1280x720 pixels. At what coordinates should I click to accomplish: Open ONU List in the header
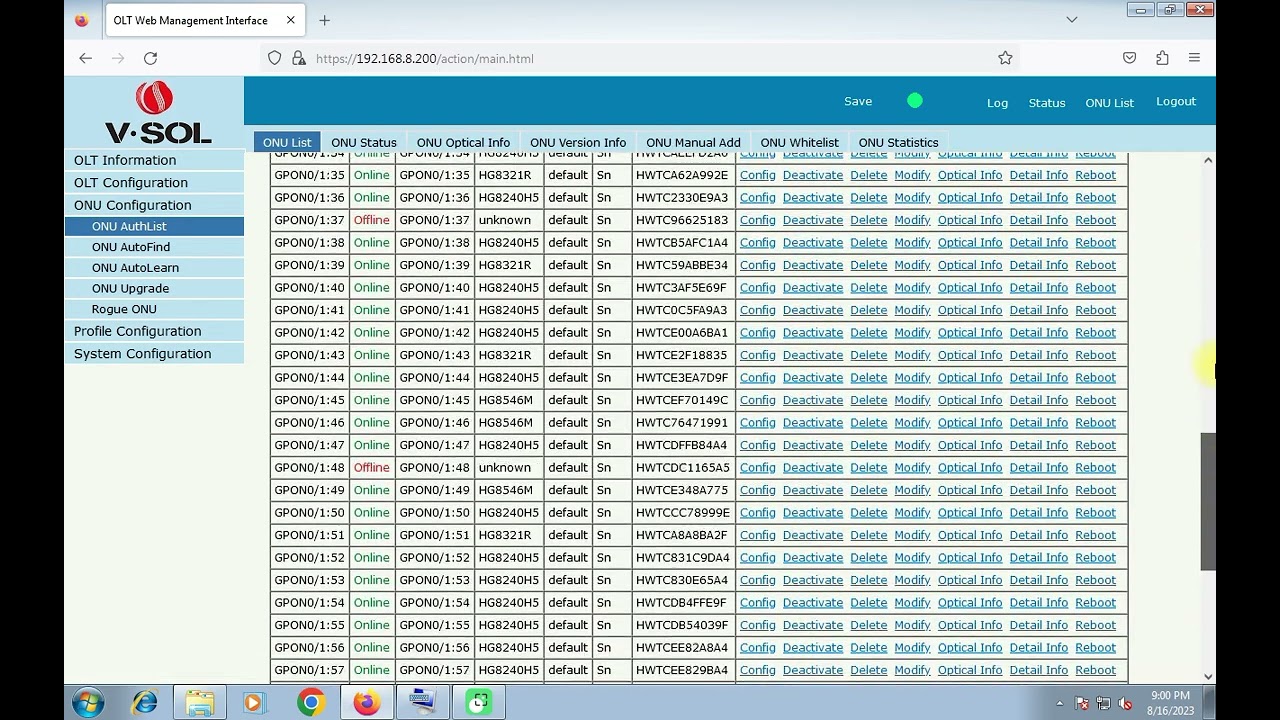pyautogui.click(x=1109, y=103)
